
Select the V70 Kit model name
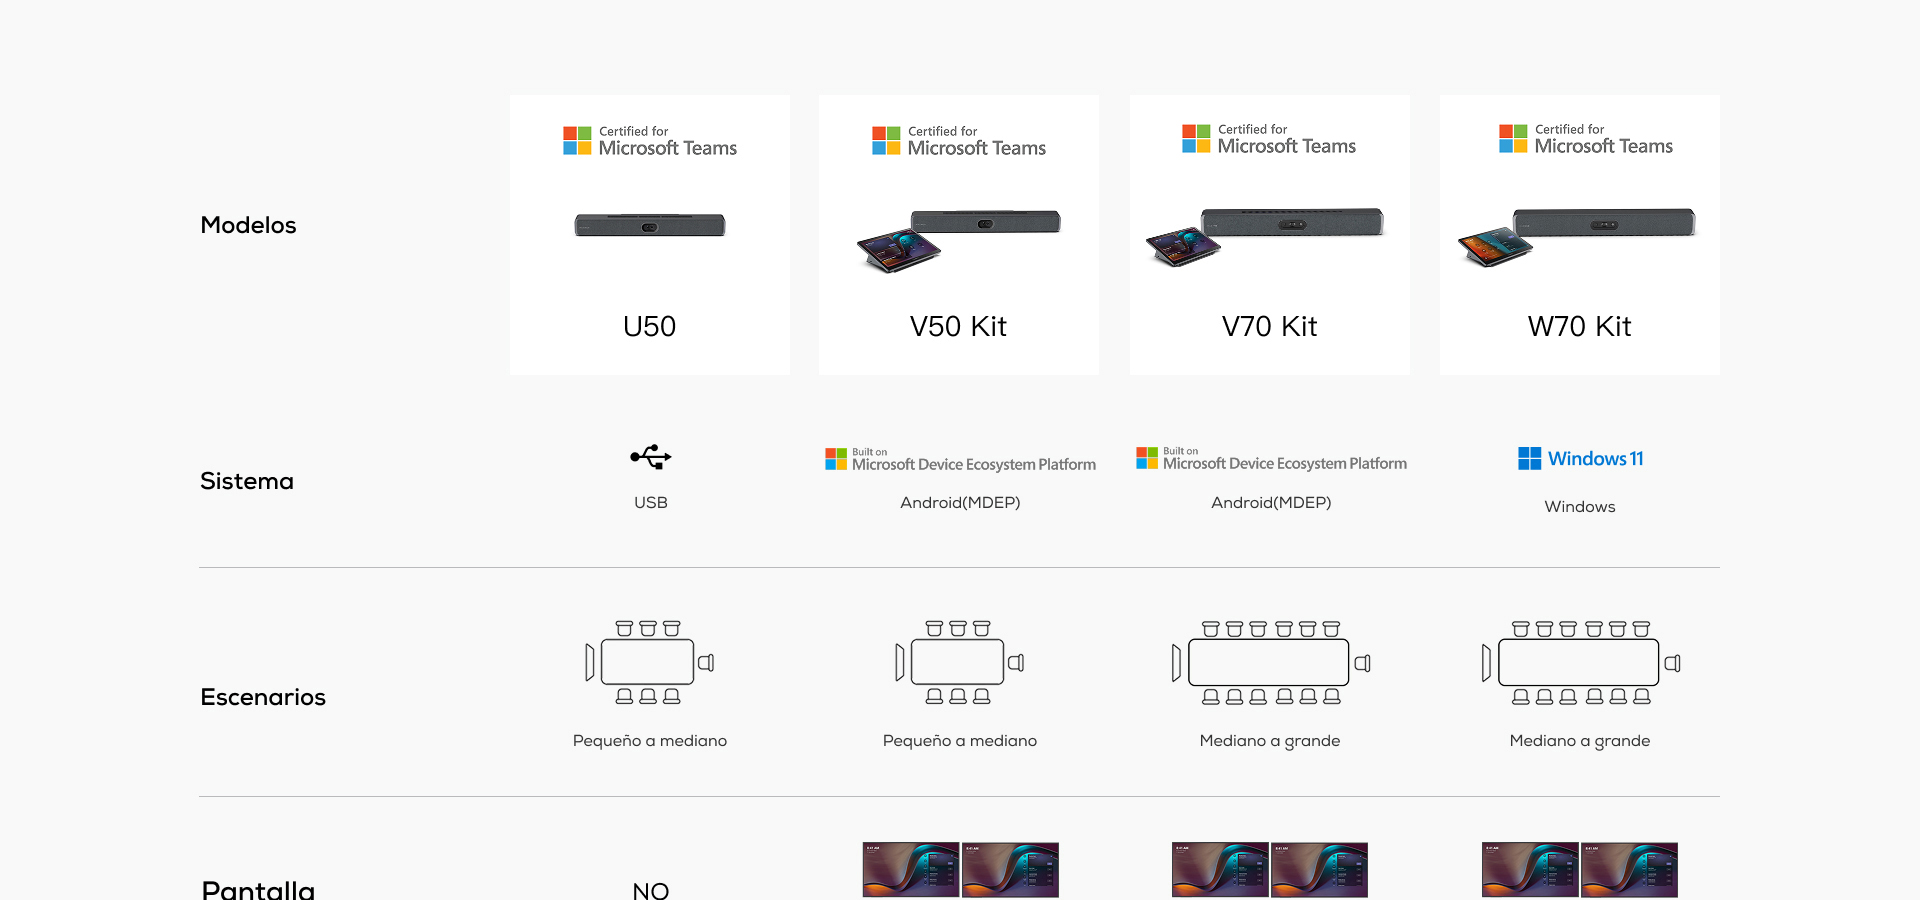tap(1269, 326)
